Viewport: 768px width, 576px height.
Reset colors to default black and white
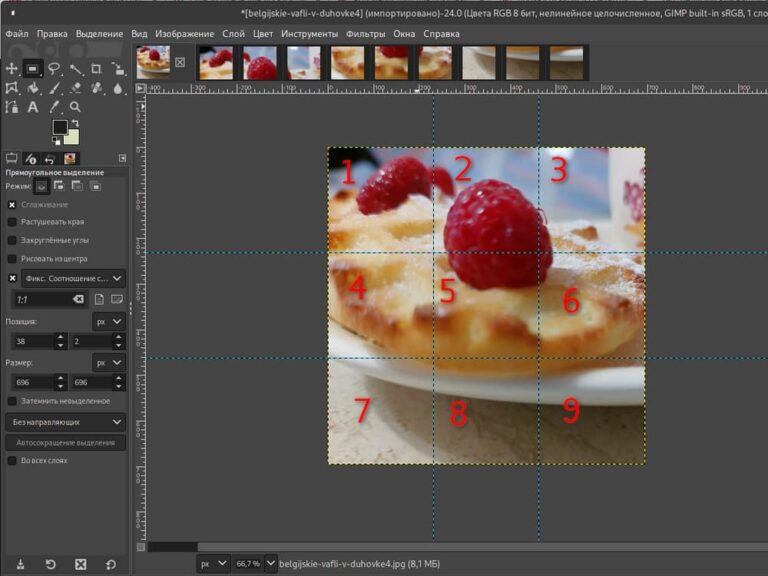click(x=56, y=141)
